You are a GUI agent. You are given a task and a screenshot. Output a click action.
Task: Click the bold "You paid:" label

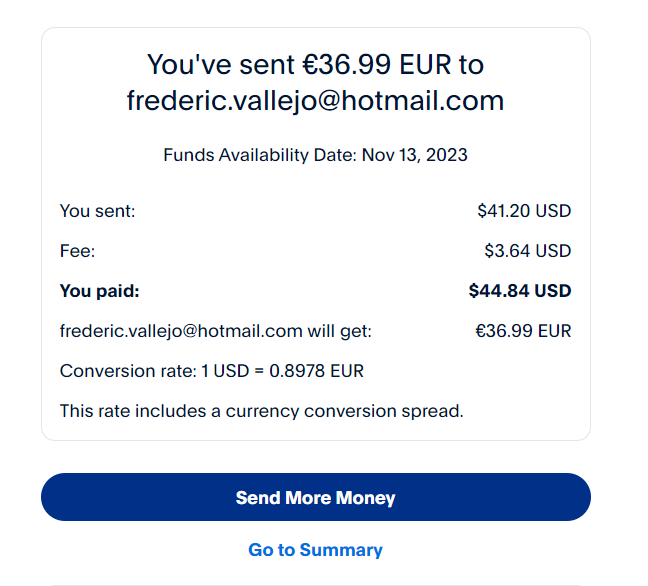coord(100,291)
